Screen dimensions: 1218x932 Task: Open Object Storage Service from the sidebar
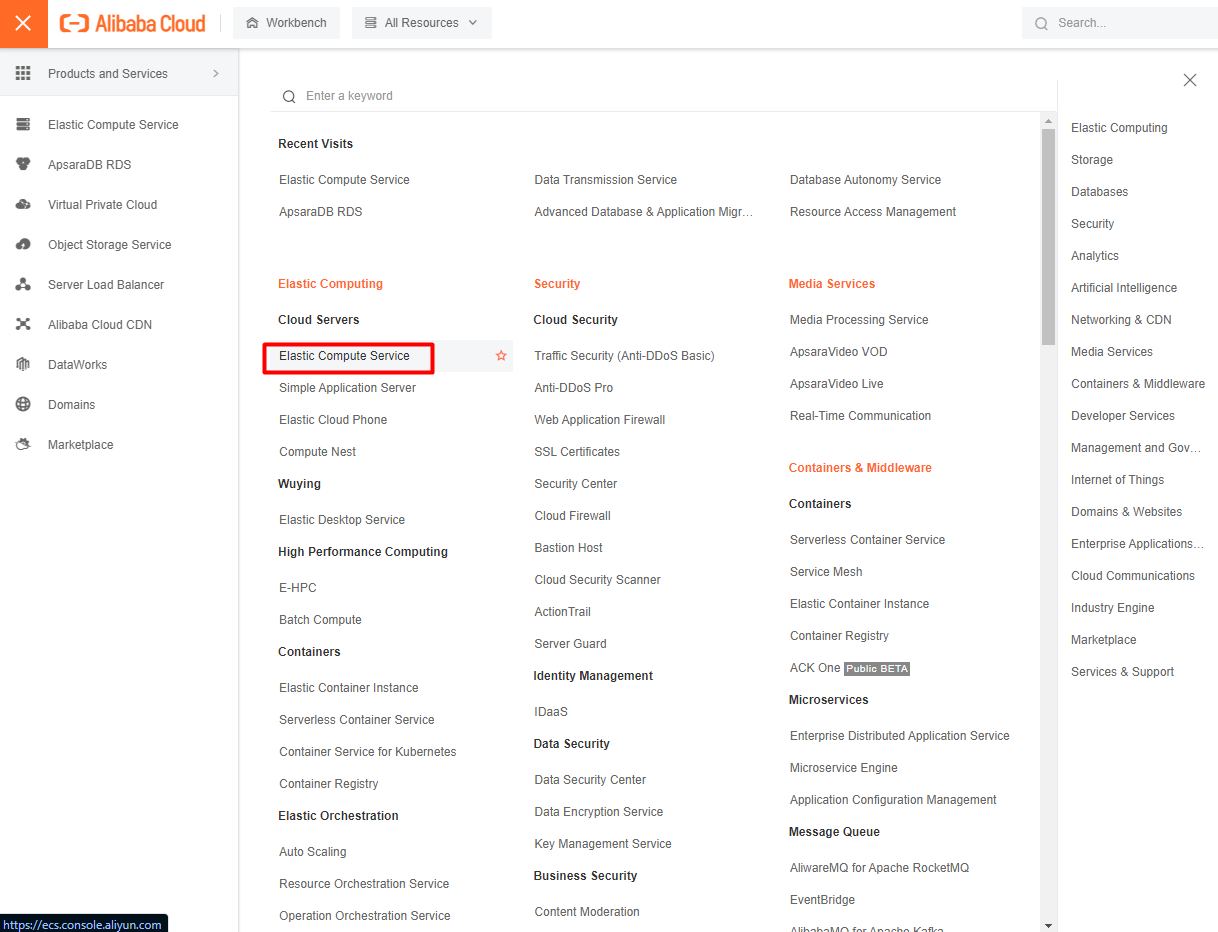click(22, 244)
